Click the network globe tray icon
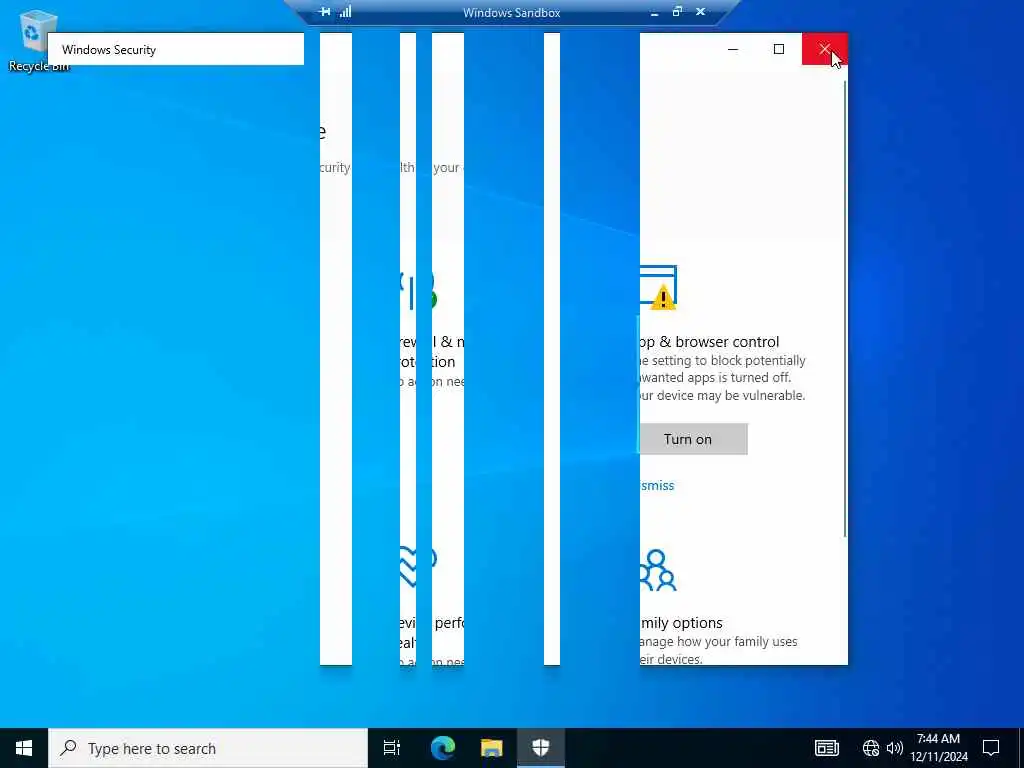Viewport: 1024px width, 768px height. pos(871,748)
